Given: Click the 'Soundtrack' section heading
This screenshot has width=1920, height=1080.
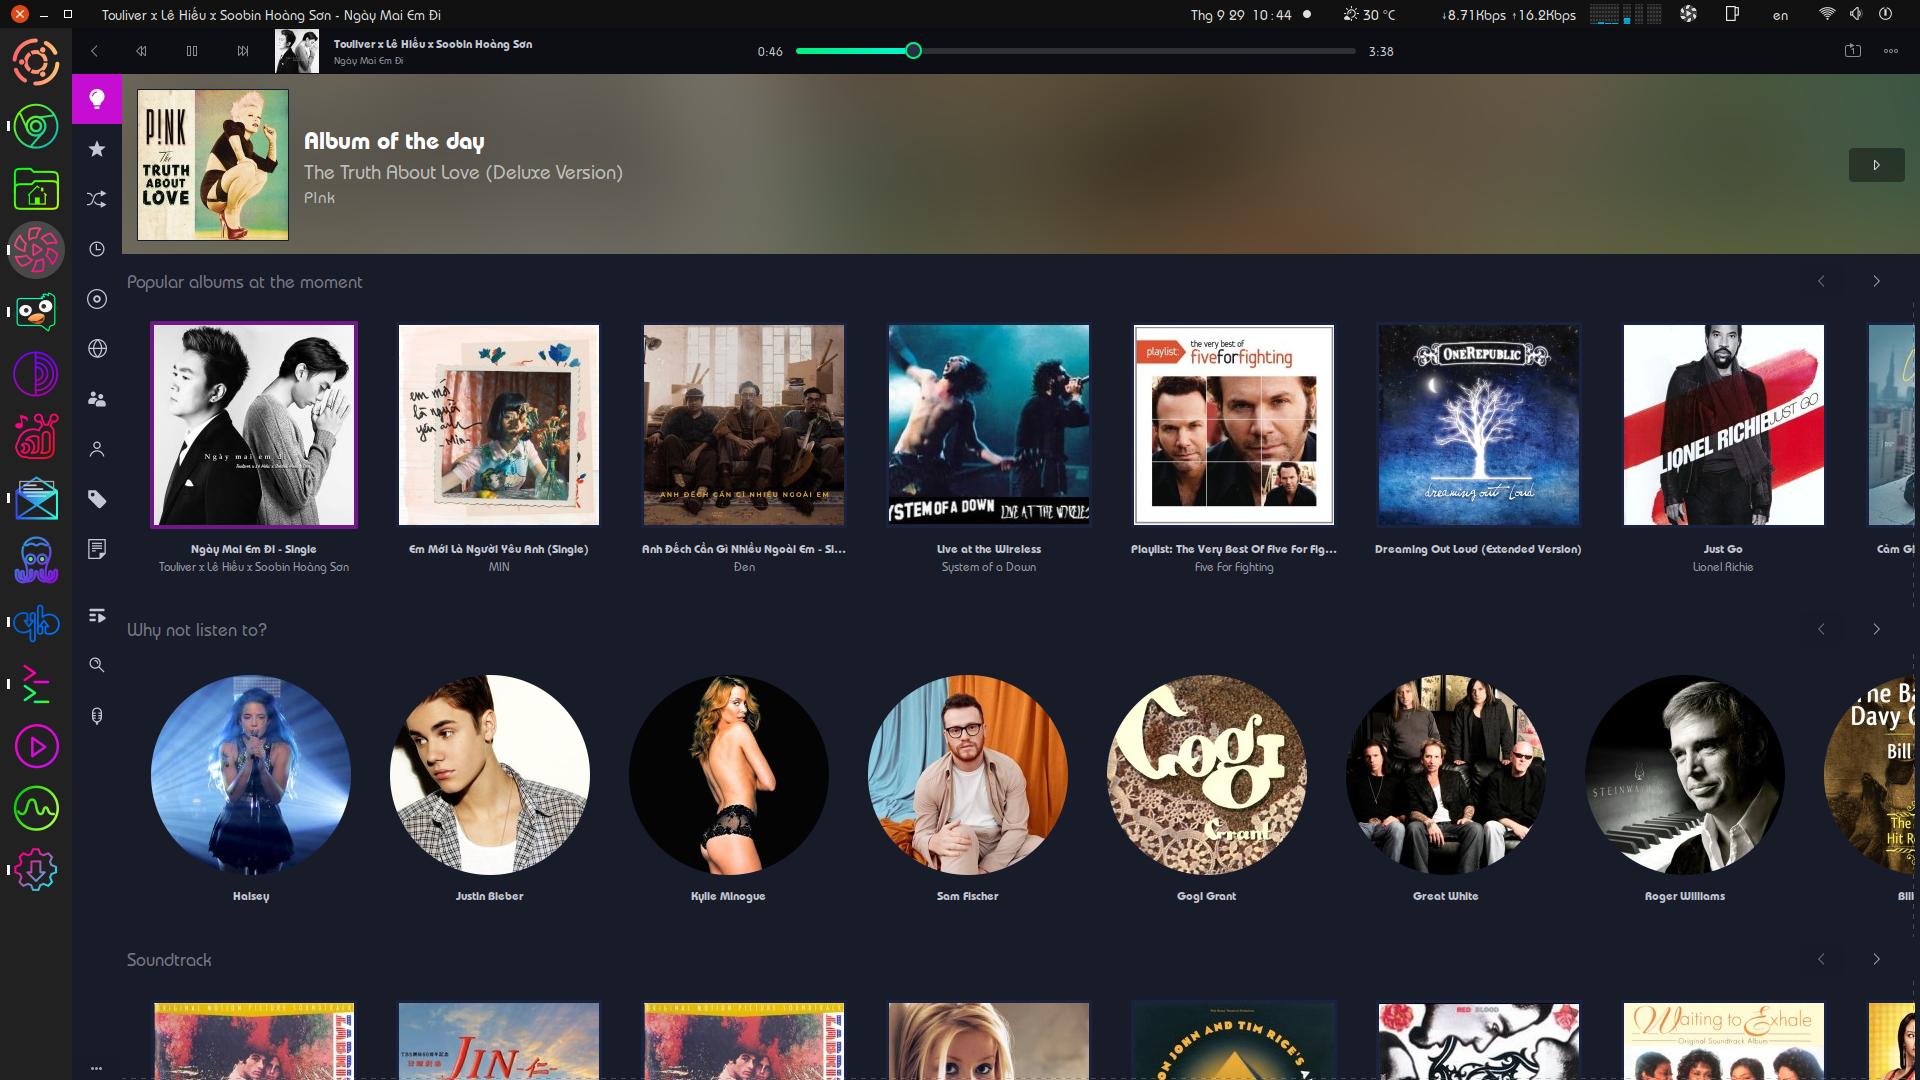Looking at the screenshot, I should tap(169, 960).
